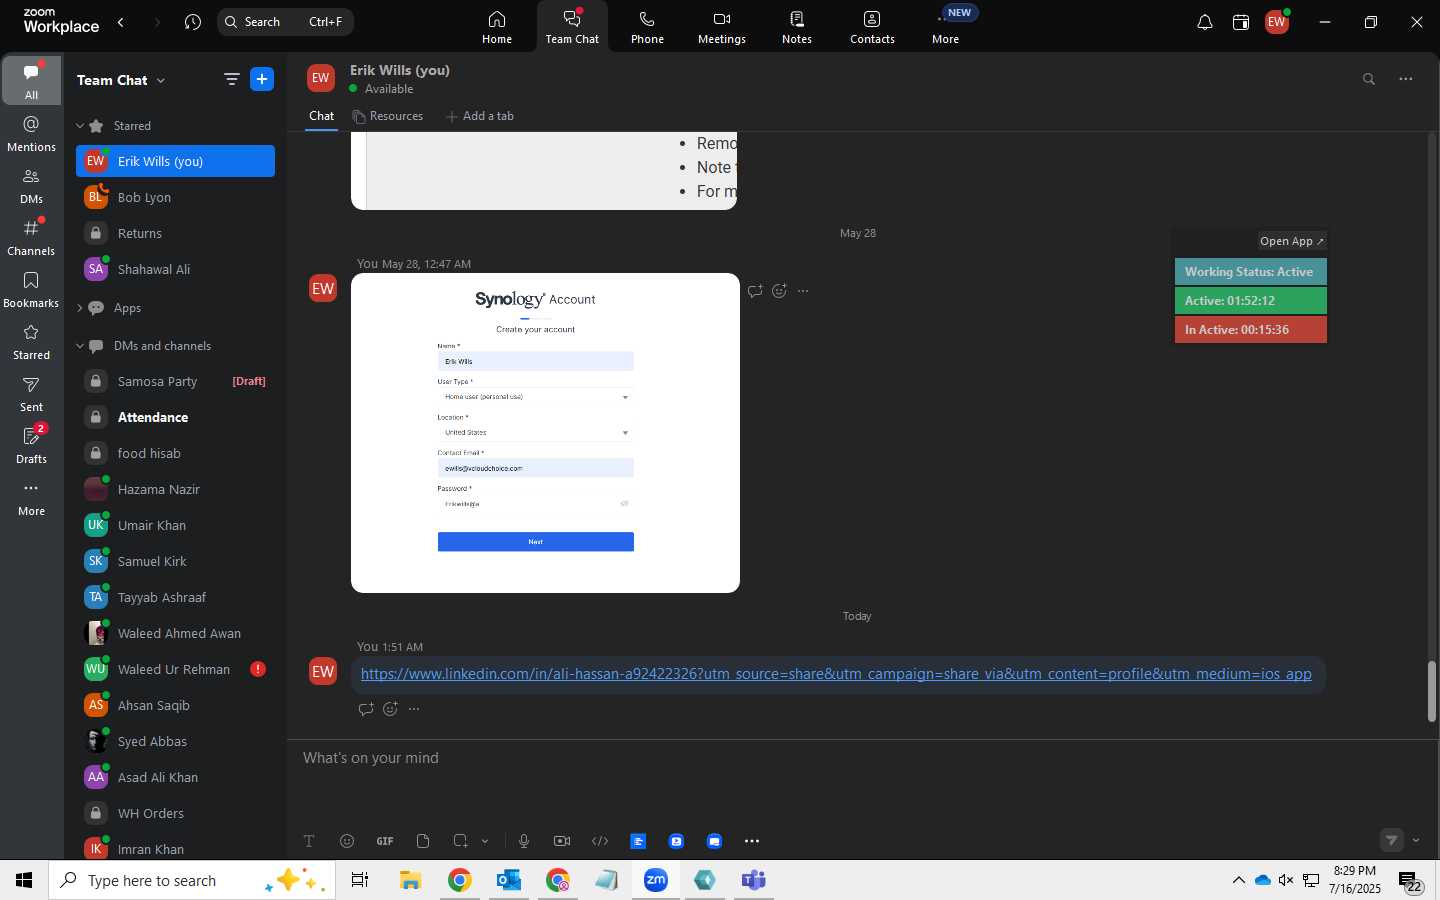Open Samosa Party draft chat

pyautogui.click(x=175, y=381)
